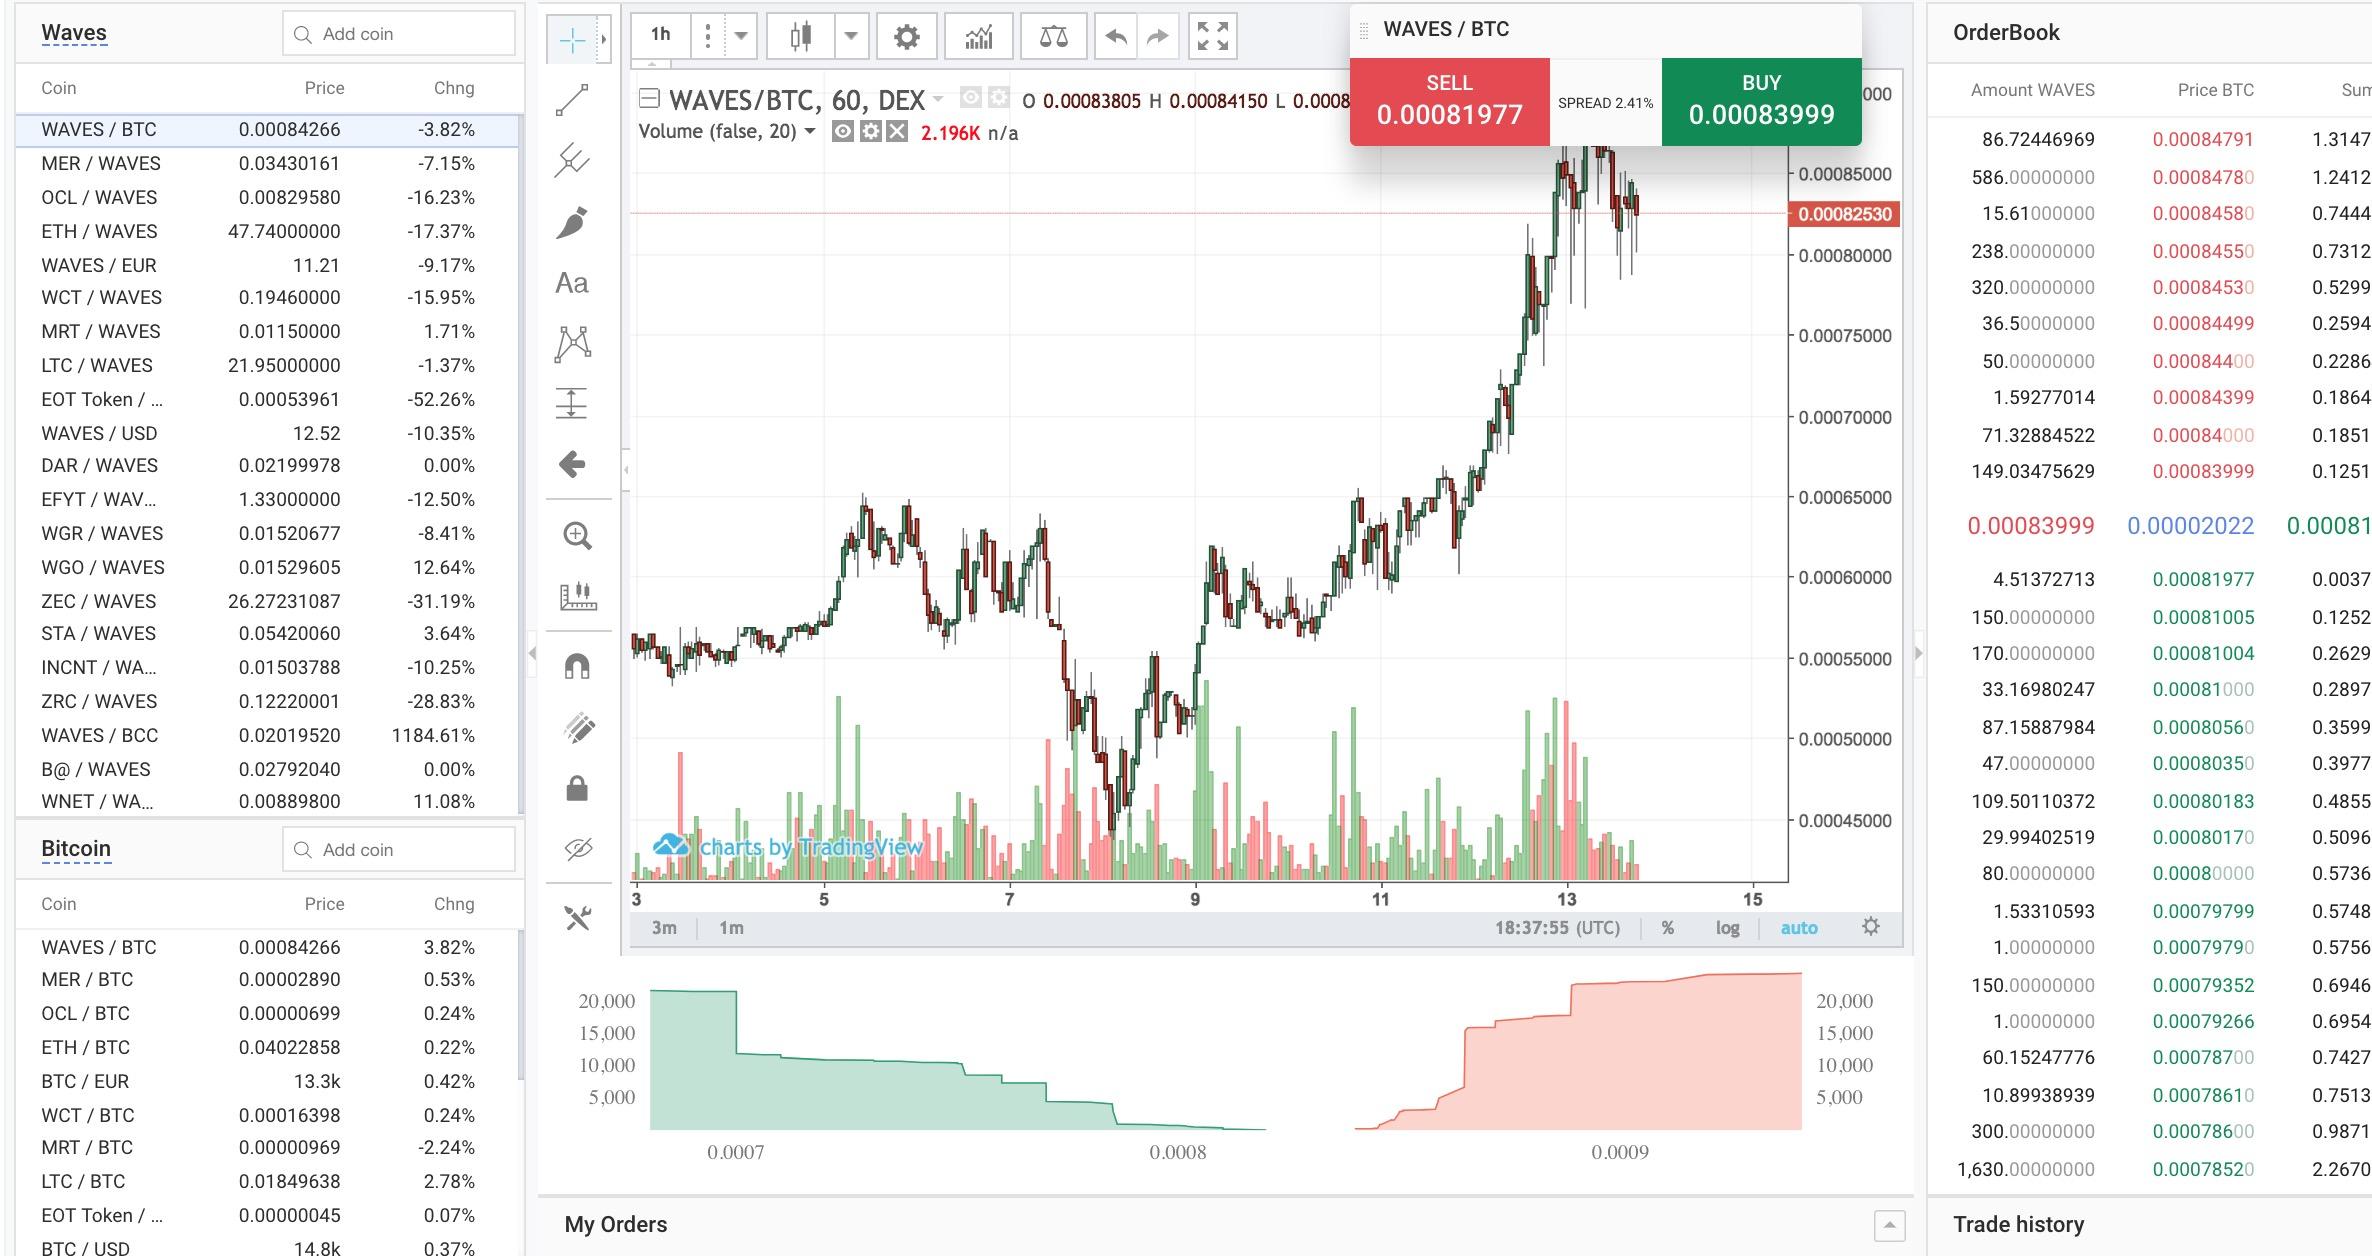This screenshot has width=2372, height=1256.
Task: Open the object tree tools icon
Action: tap(577, 917)
